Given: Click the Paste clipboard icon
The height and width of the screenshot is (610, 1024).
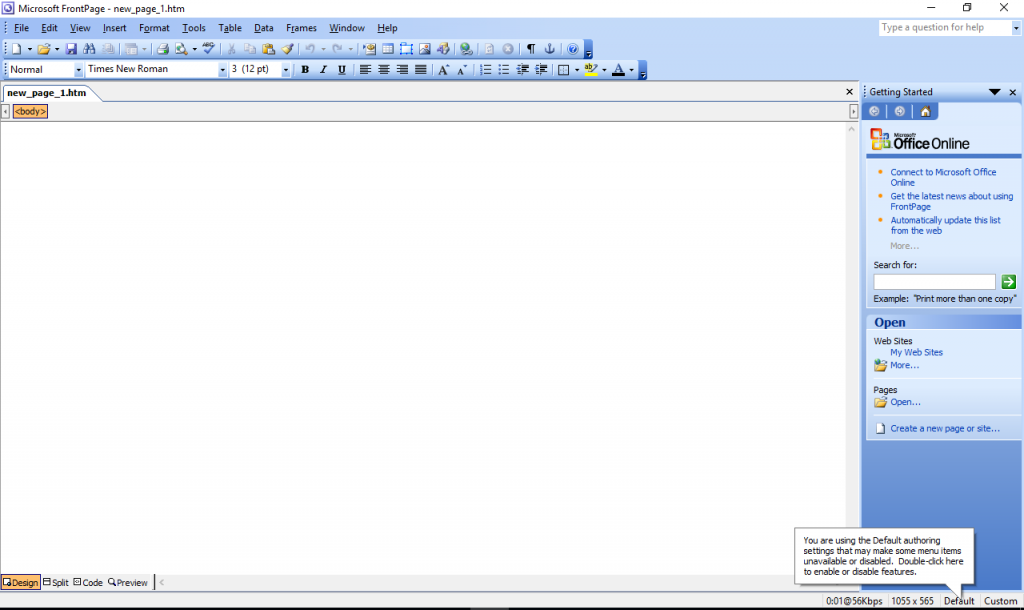Looking at the screenshot, I should 268,49.
